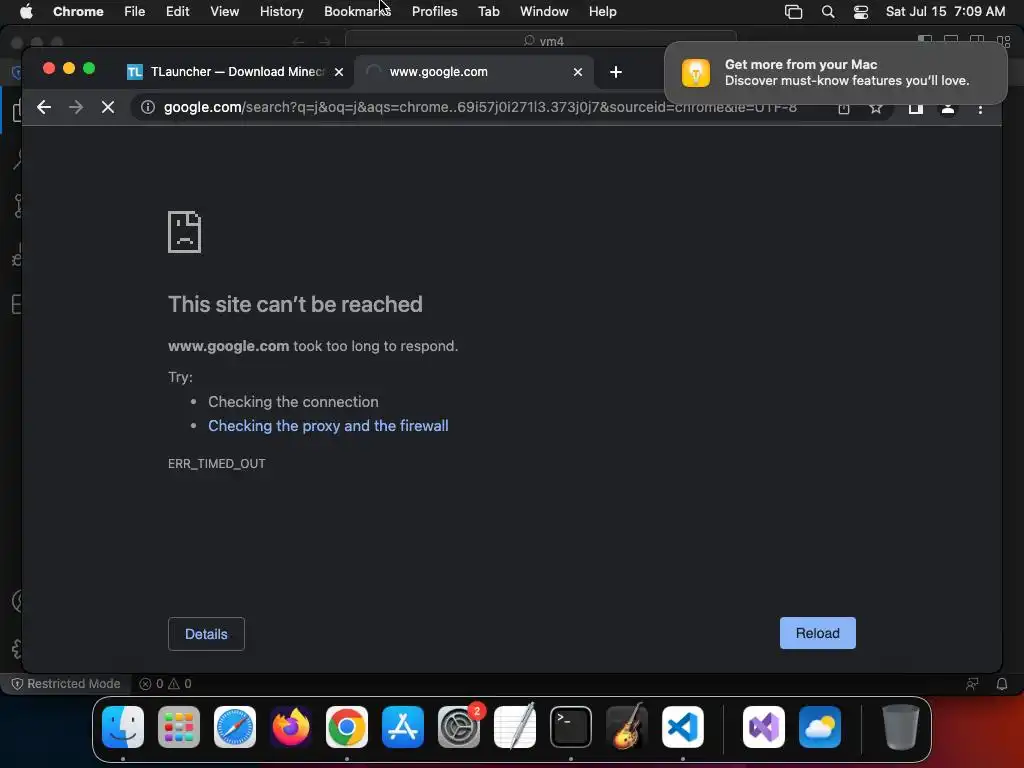The width and height of the screenshot is (1024, 768).
Task: Open the Chrome menu in menu bar
Action: click(x=78, y=12)
